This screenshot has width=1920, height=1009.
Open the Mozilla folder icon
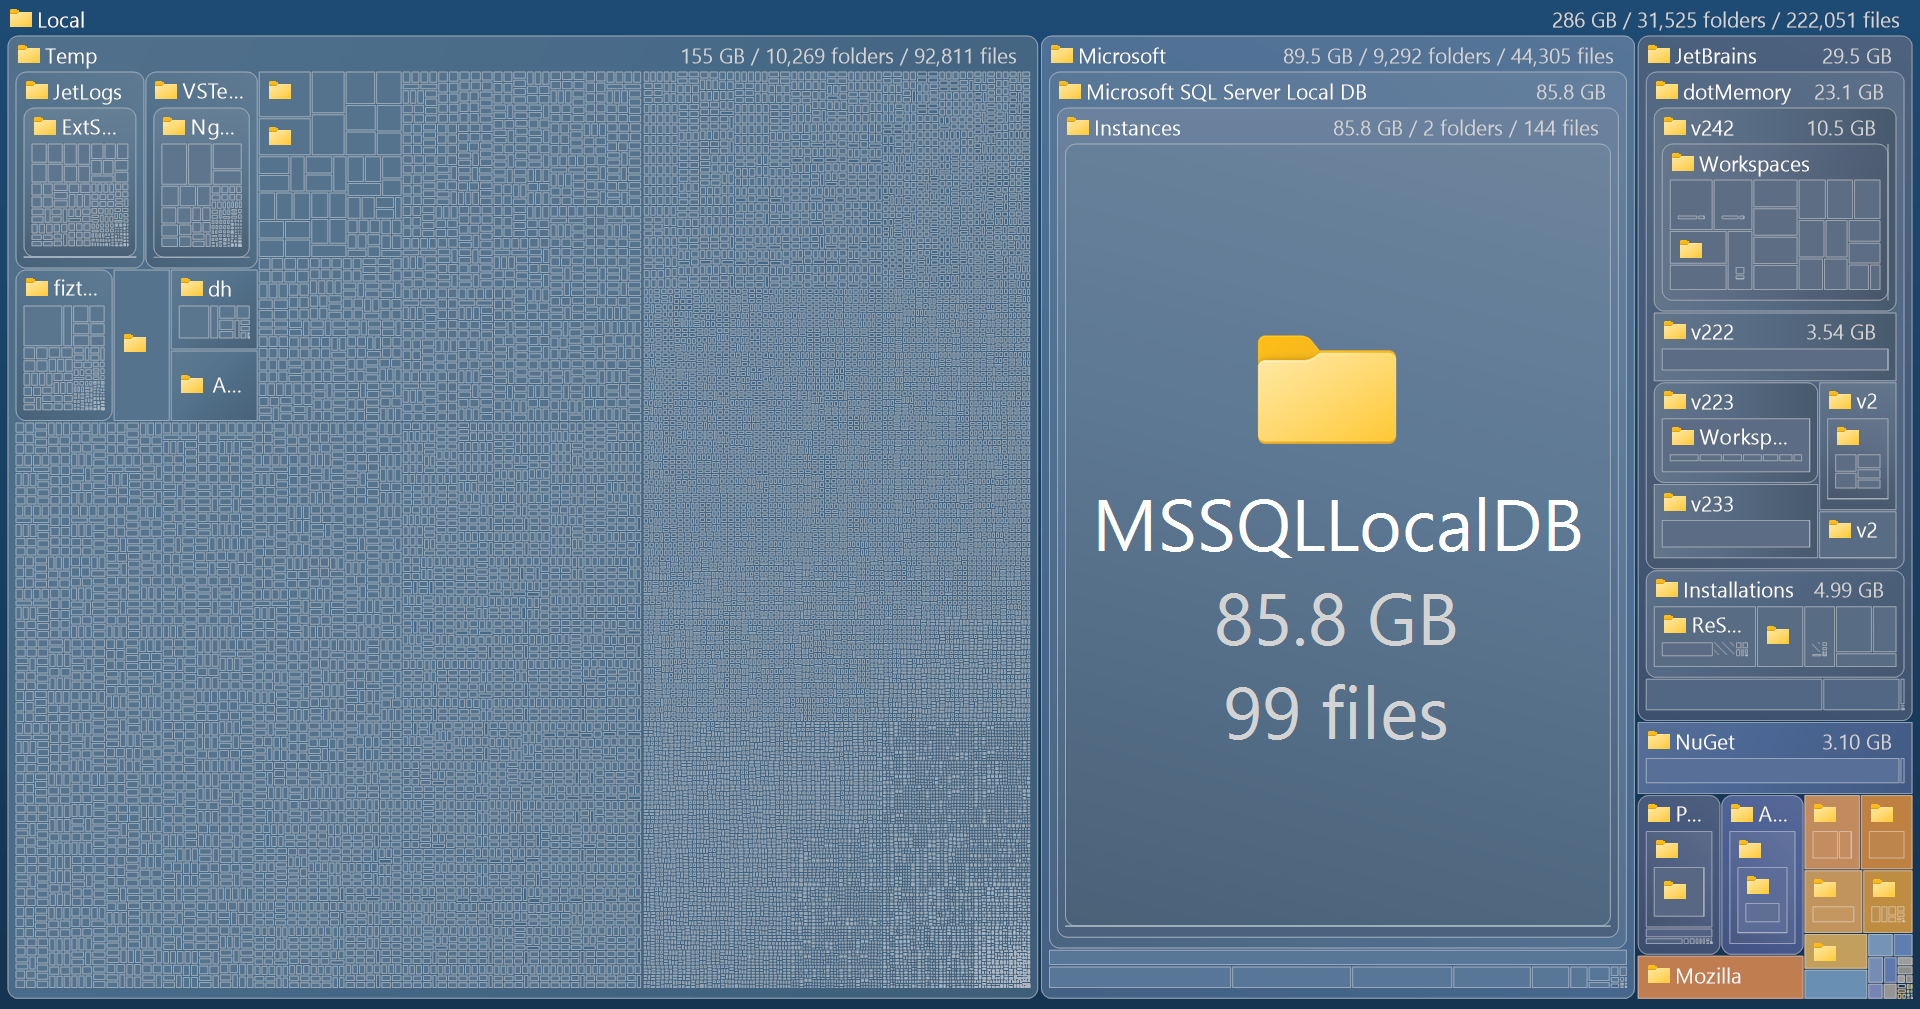1659,975
